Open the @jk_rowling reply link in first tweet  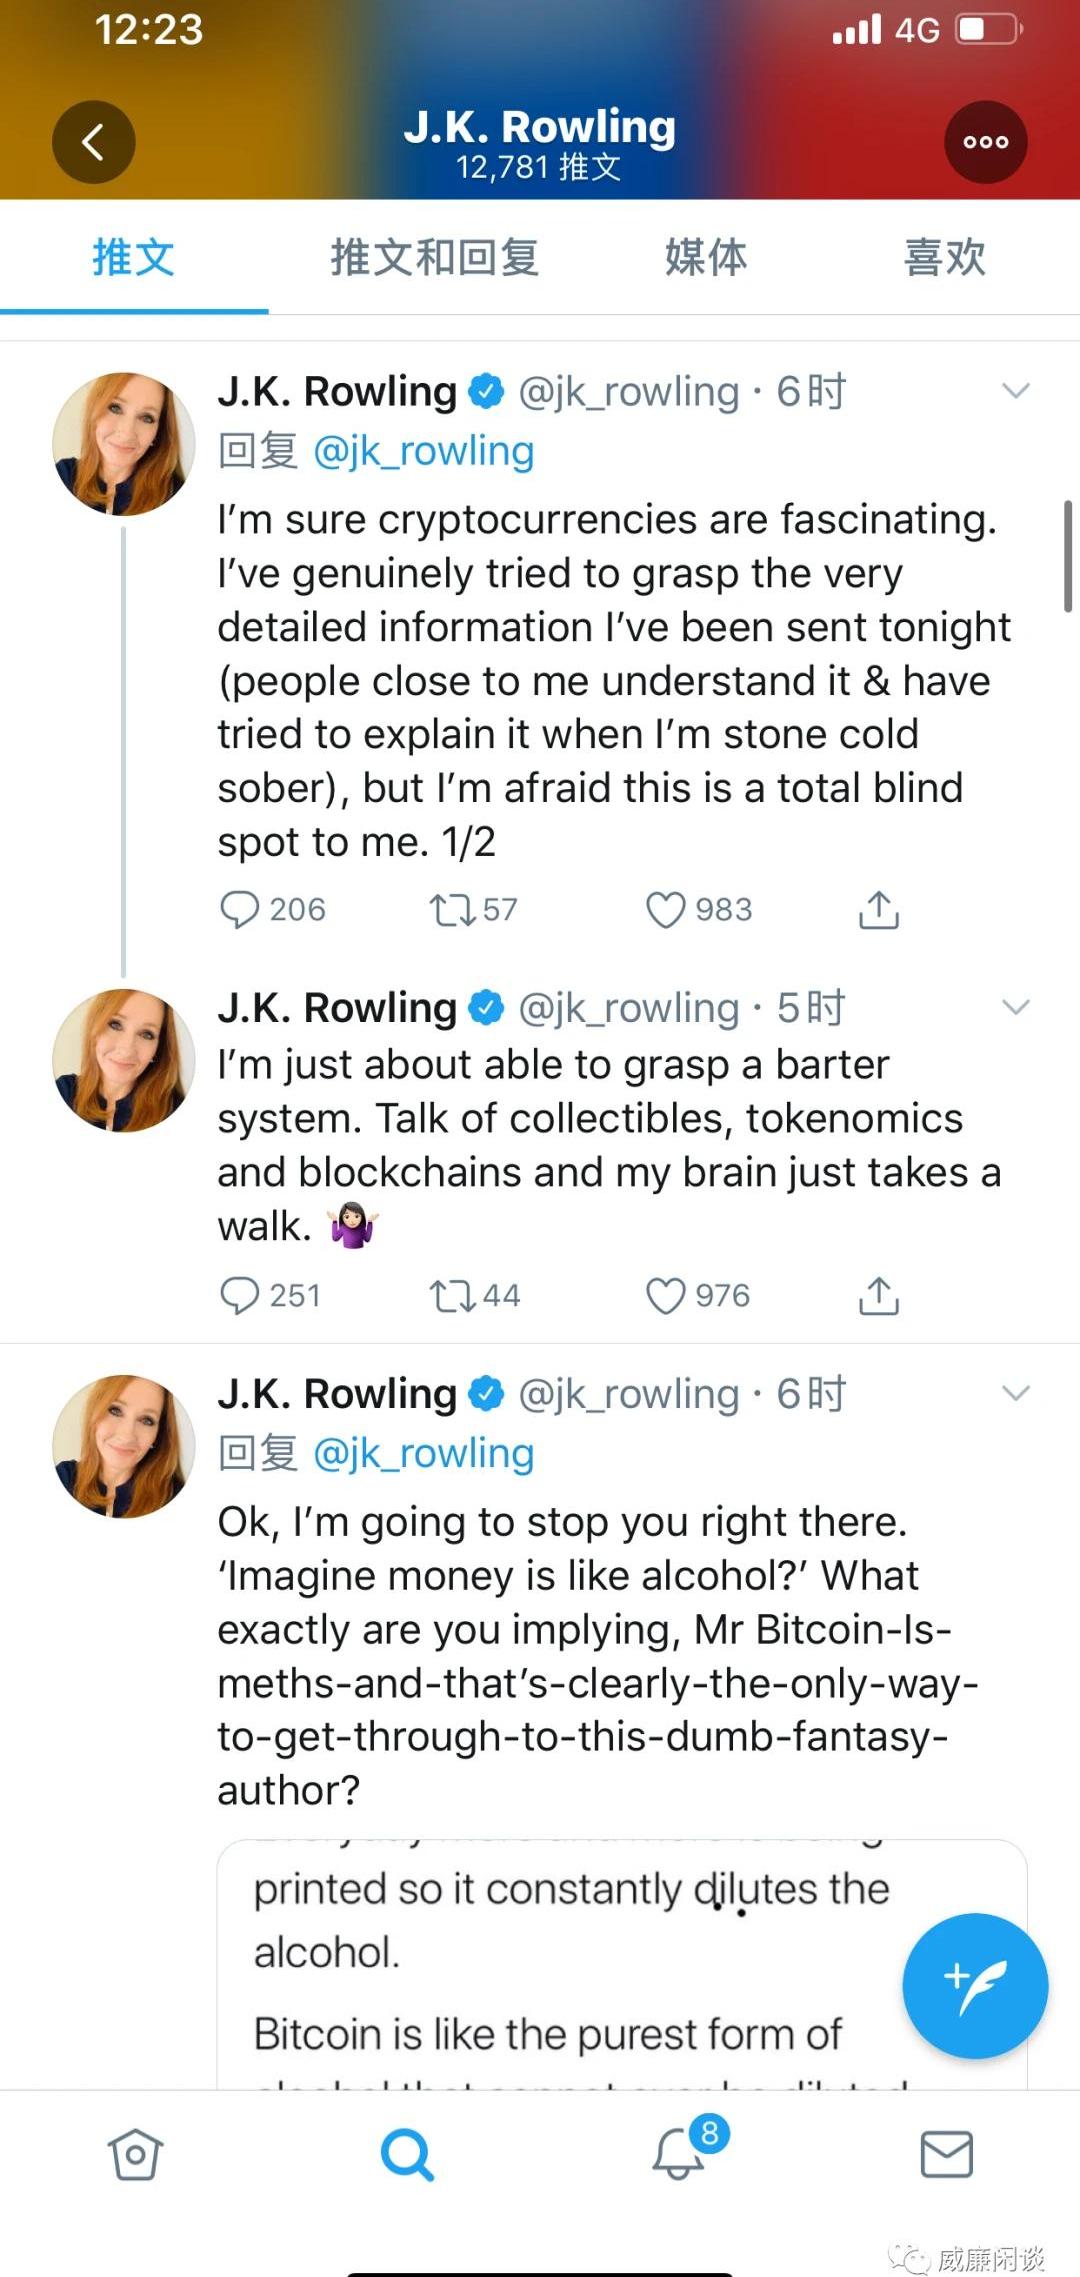pyautogui.click(x=424, y=451)
